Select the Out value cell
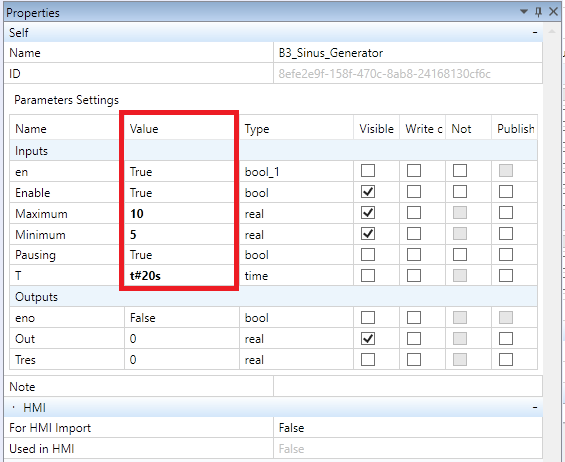Image resolution: width=565 pixels, height=462 pixels. pos(182,338)
